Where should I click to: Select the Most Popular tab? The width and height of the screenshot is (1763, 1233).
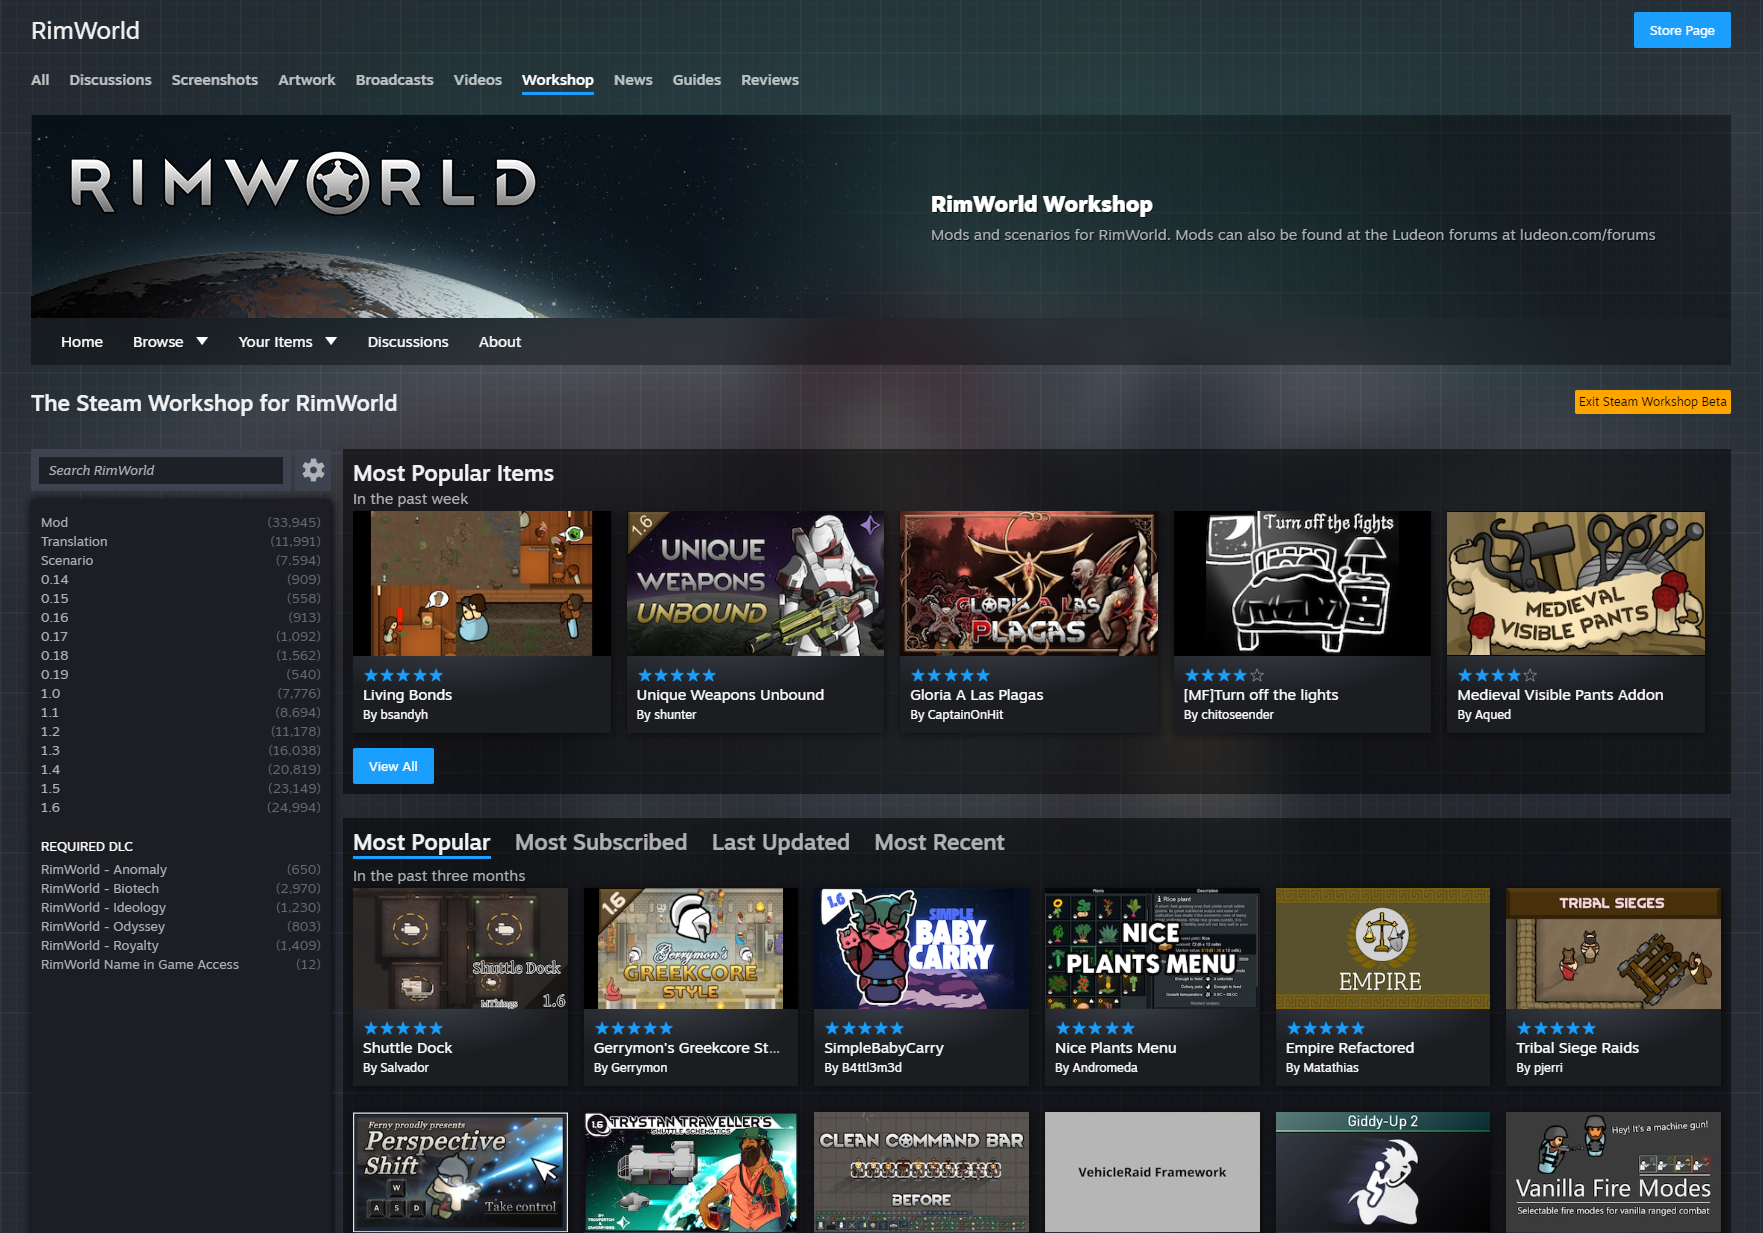coord(422,843)
